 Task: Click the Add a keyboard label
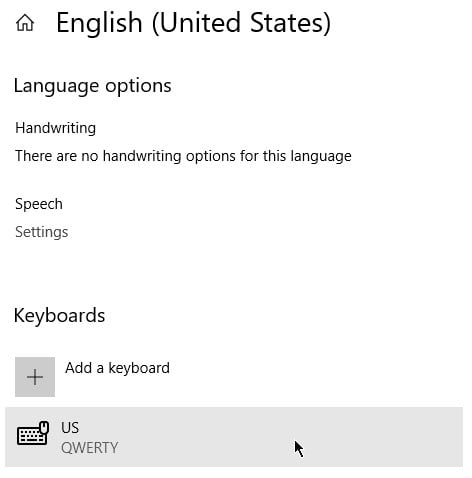pos(117,368)
